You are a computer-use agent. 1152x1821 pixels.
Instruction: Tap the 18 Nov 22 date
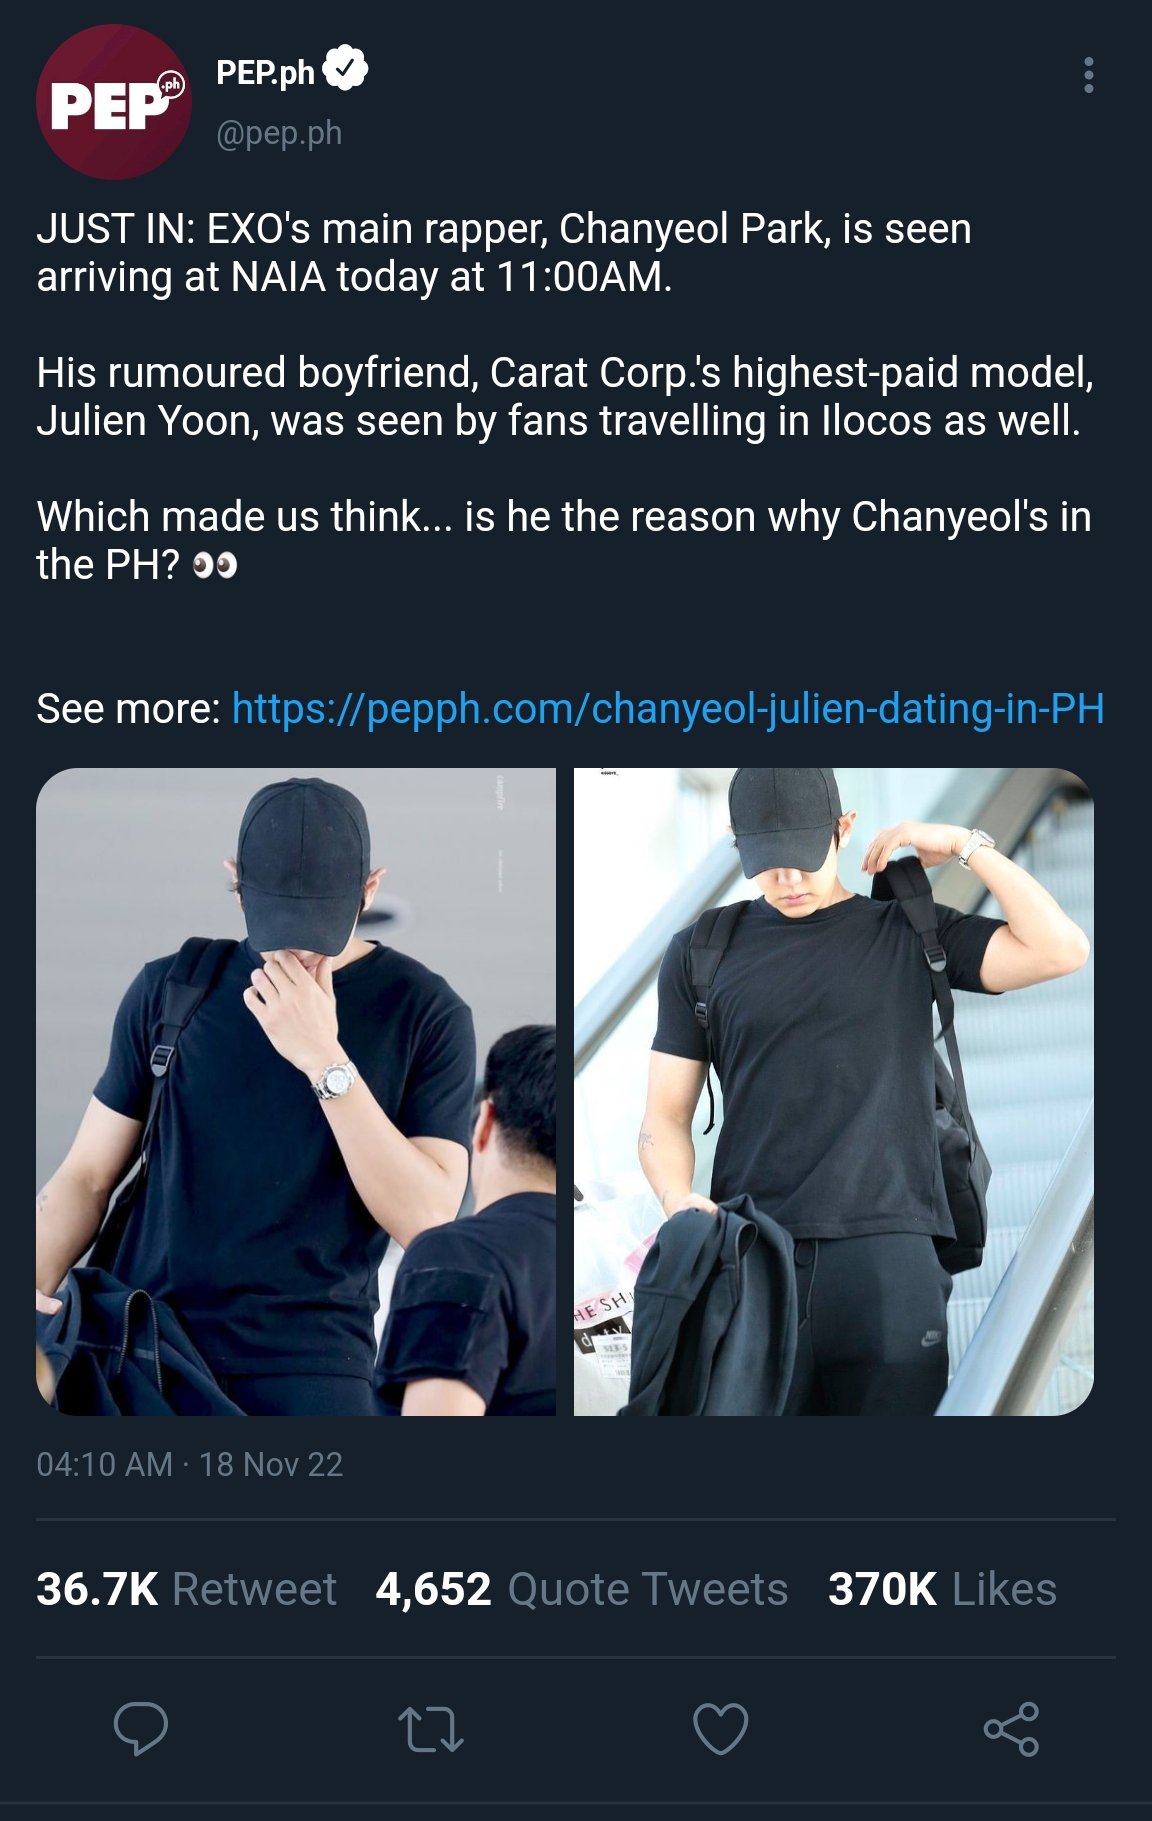[271, 1464]
